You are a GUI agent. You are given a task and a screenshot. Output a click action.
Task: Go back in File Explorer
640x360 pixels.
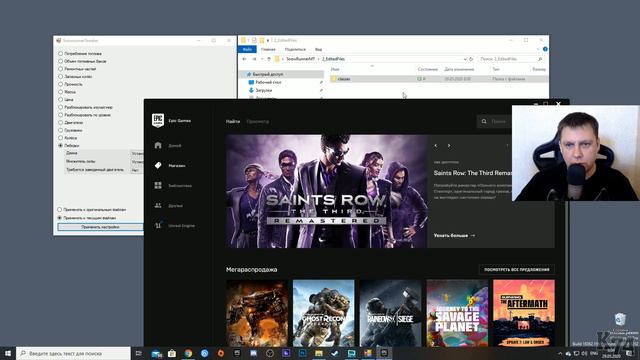[244, 59]
